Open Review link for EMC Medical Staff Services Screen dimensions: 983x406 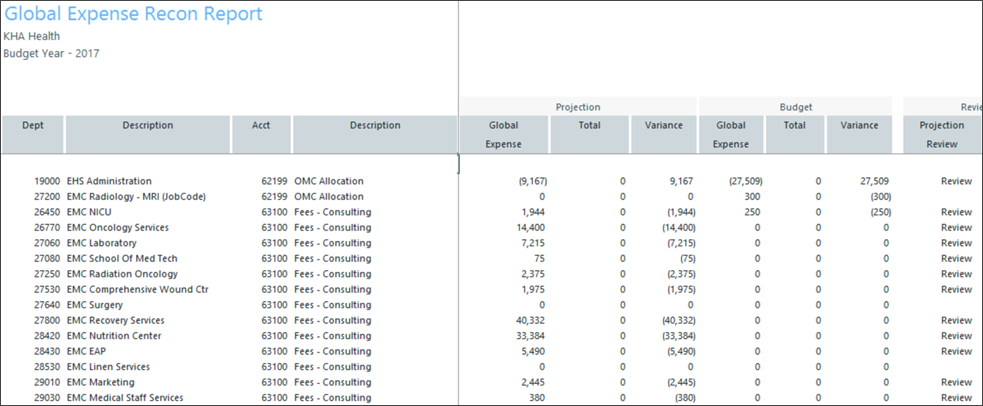[x=956, y=397]
